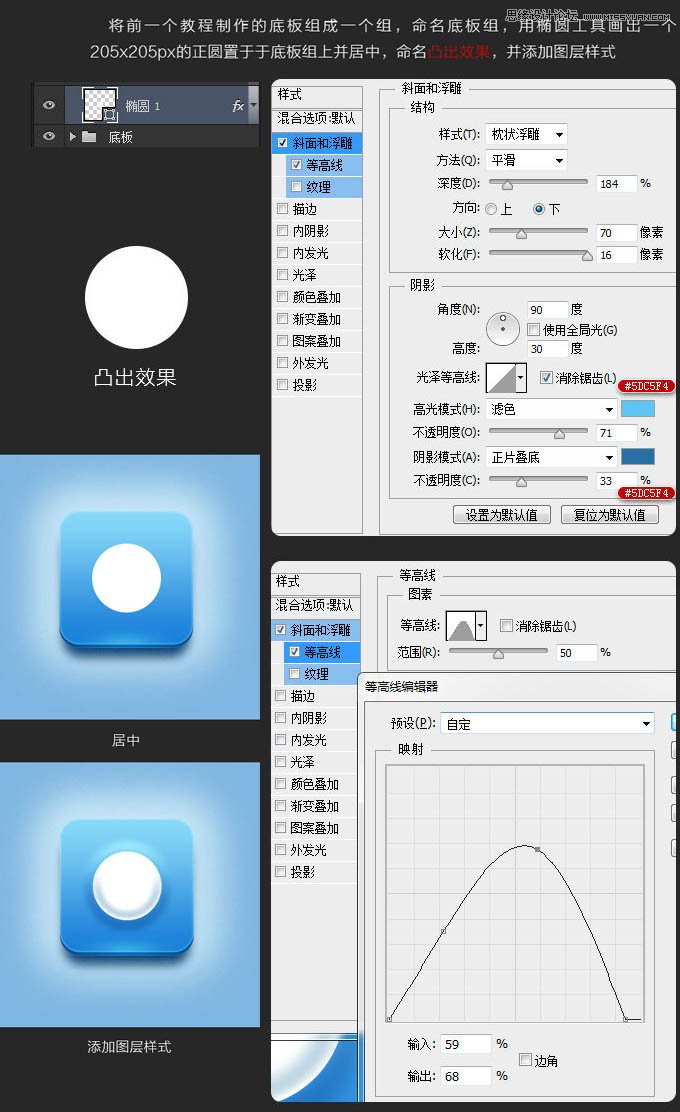This screenshot has width=680, height=1112.
Task: Enable 描边 in Contour settings dialog
Action: (280, 696)
